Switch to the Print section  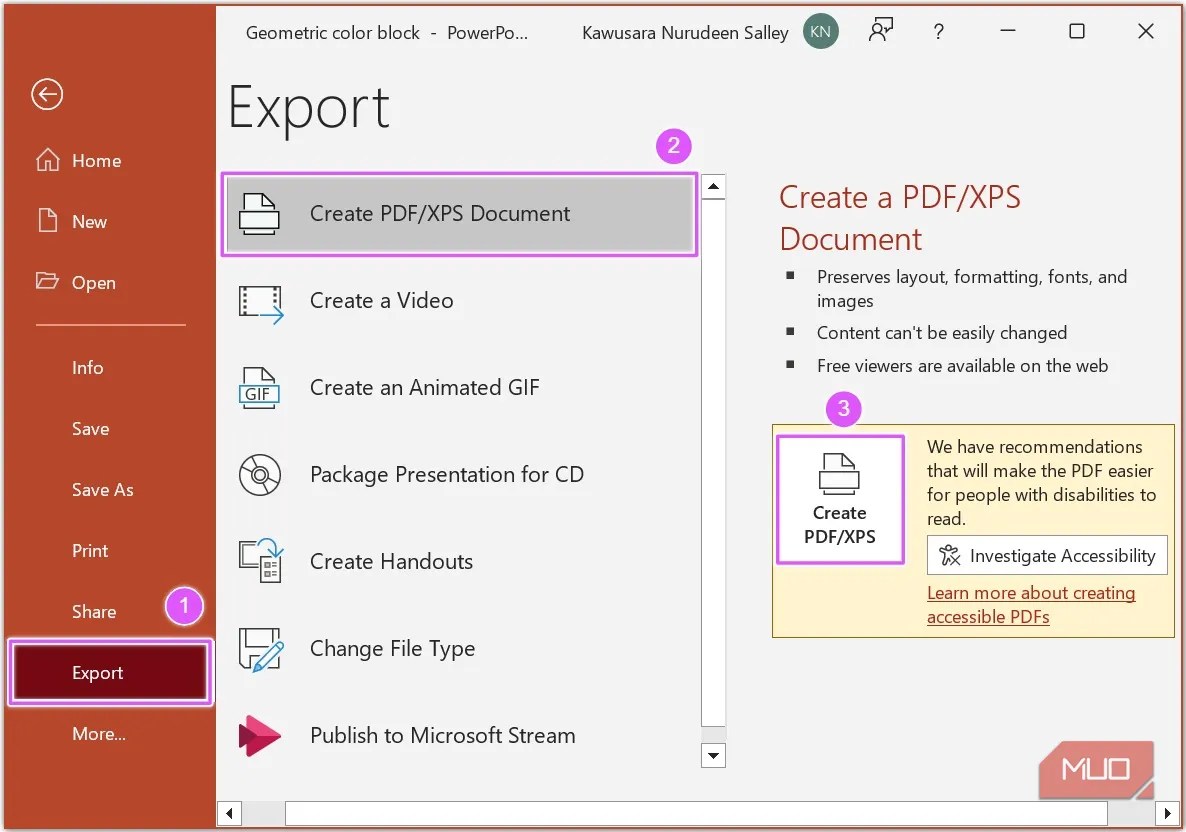coord(89,550)
